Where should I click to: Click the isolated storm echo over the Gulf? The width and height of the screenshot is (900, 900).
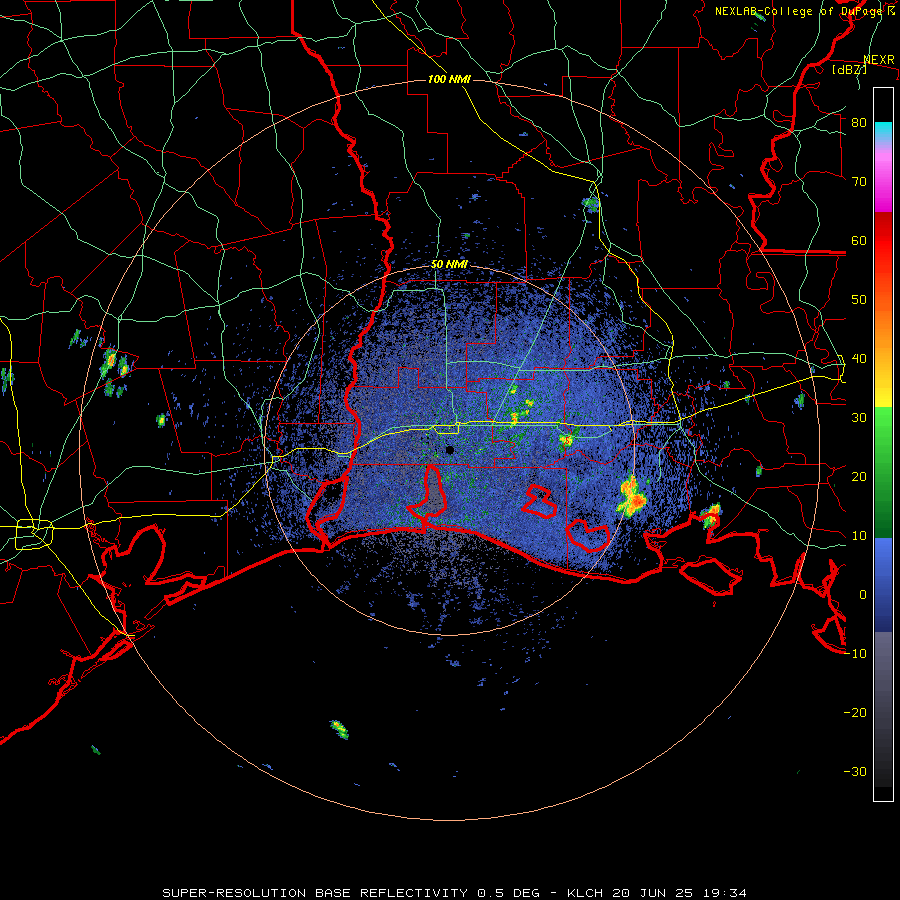click(339, 730)
